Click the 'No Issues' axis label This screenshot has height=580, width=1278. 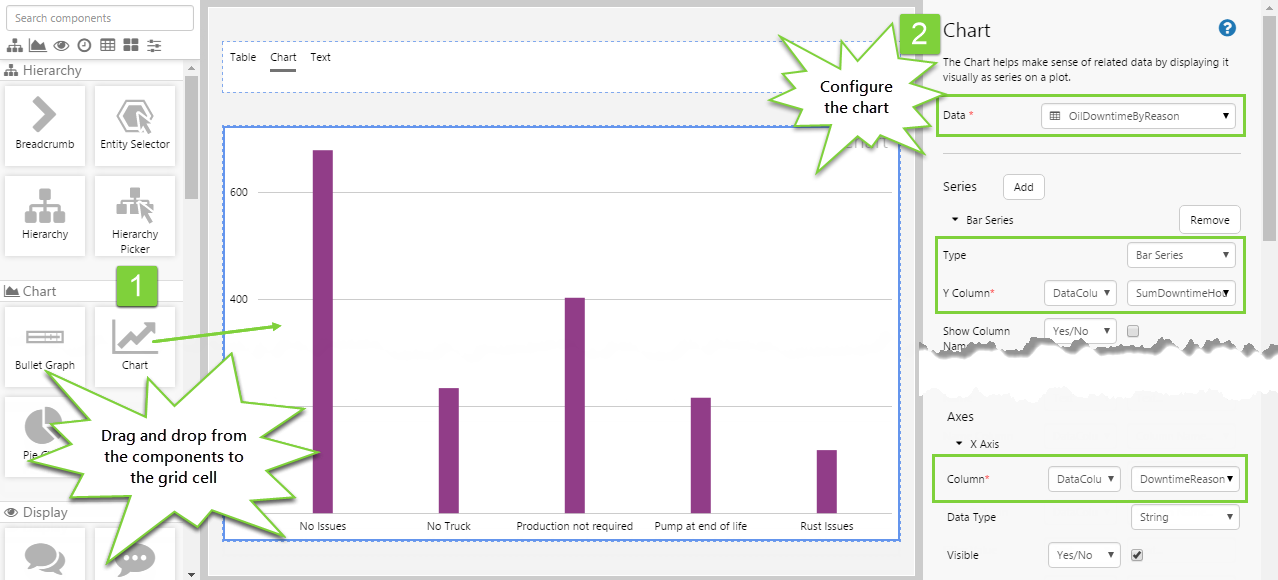323,526
